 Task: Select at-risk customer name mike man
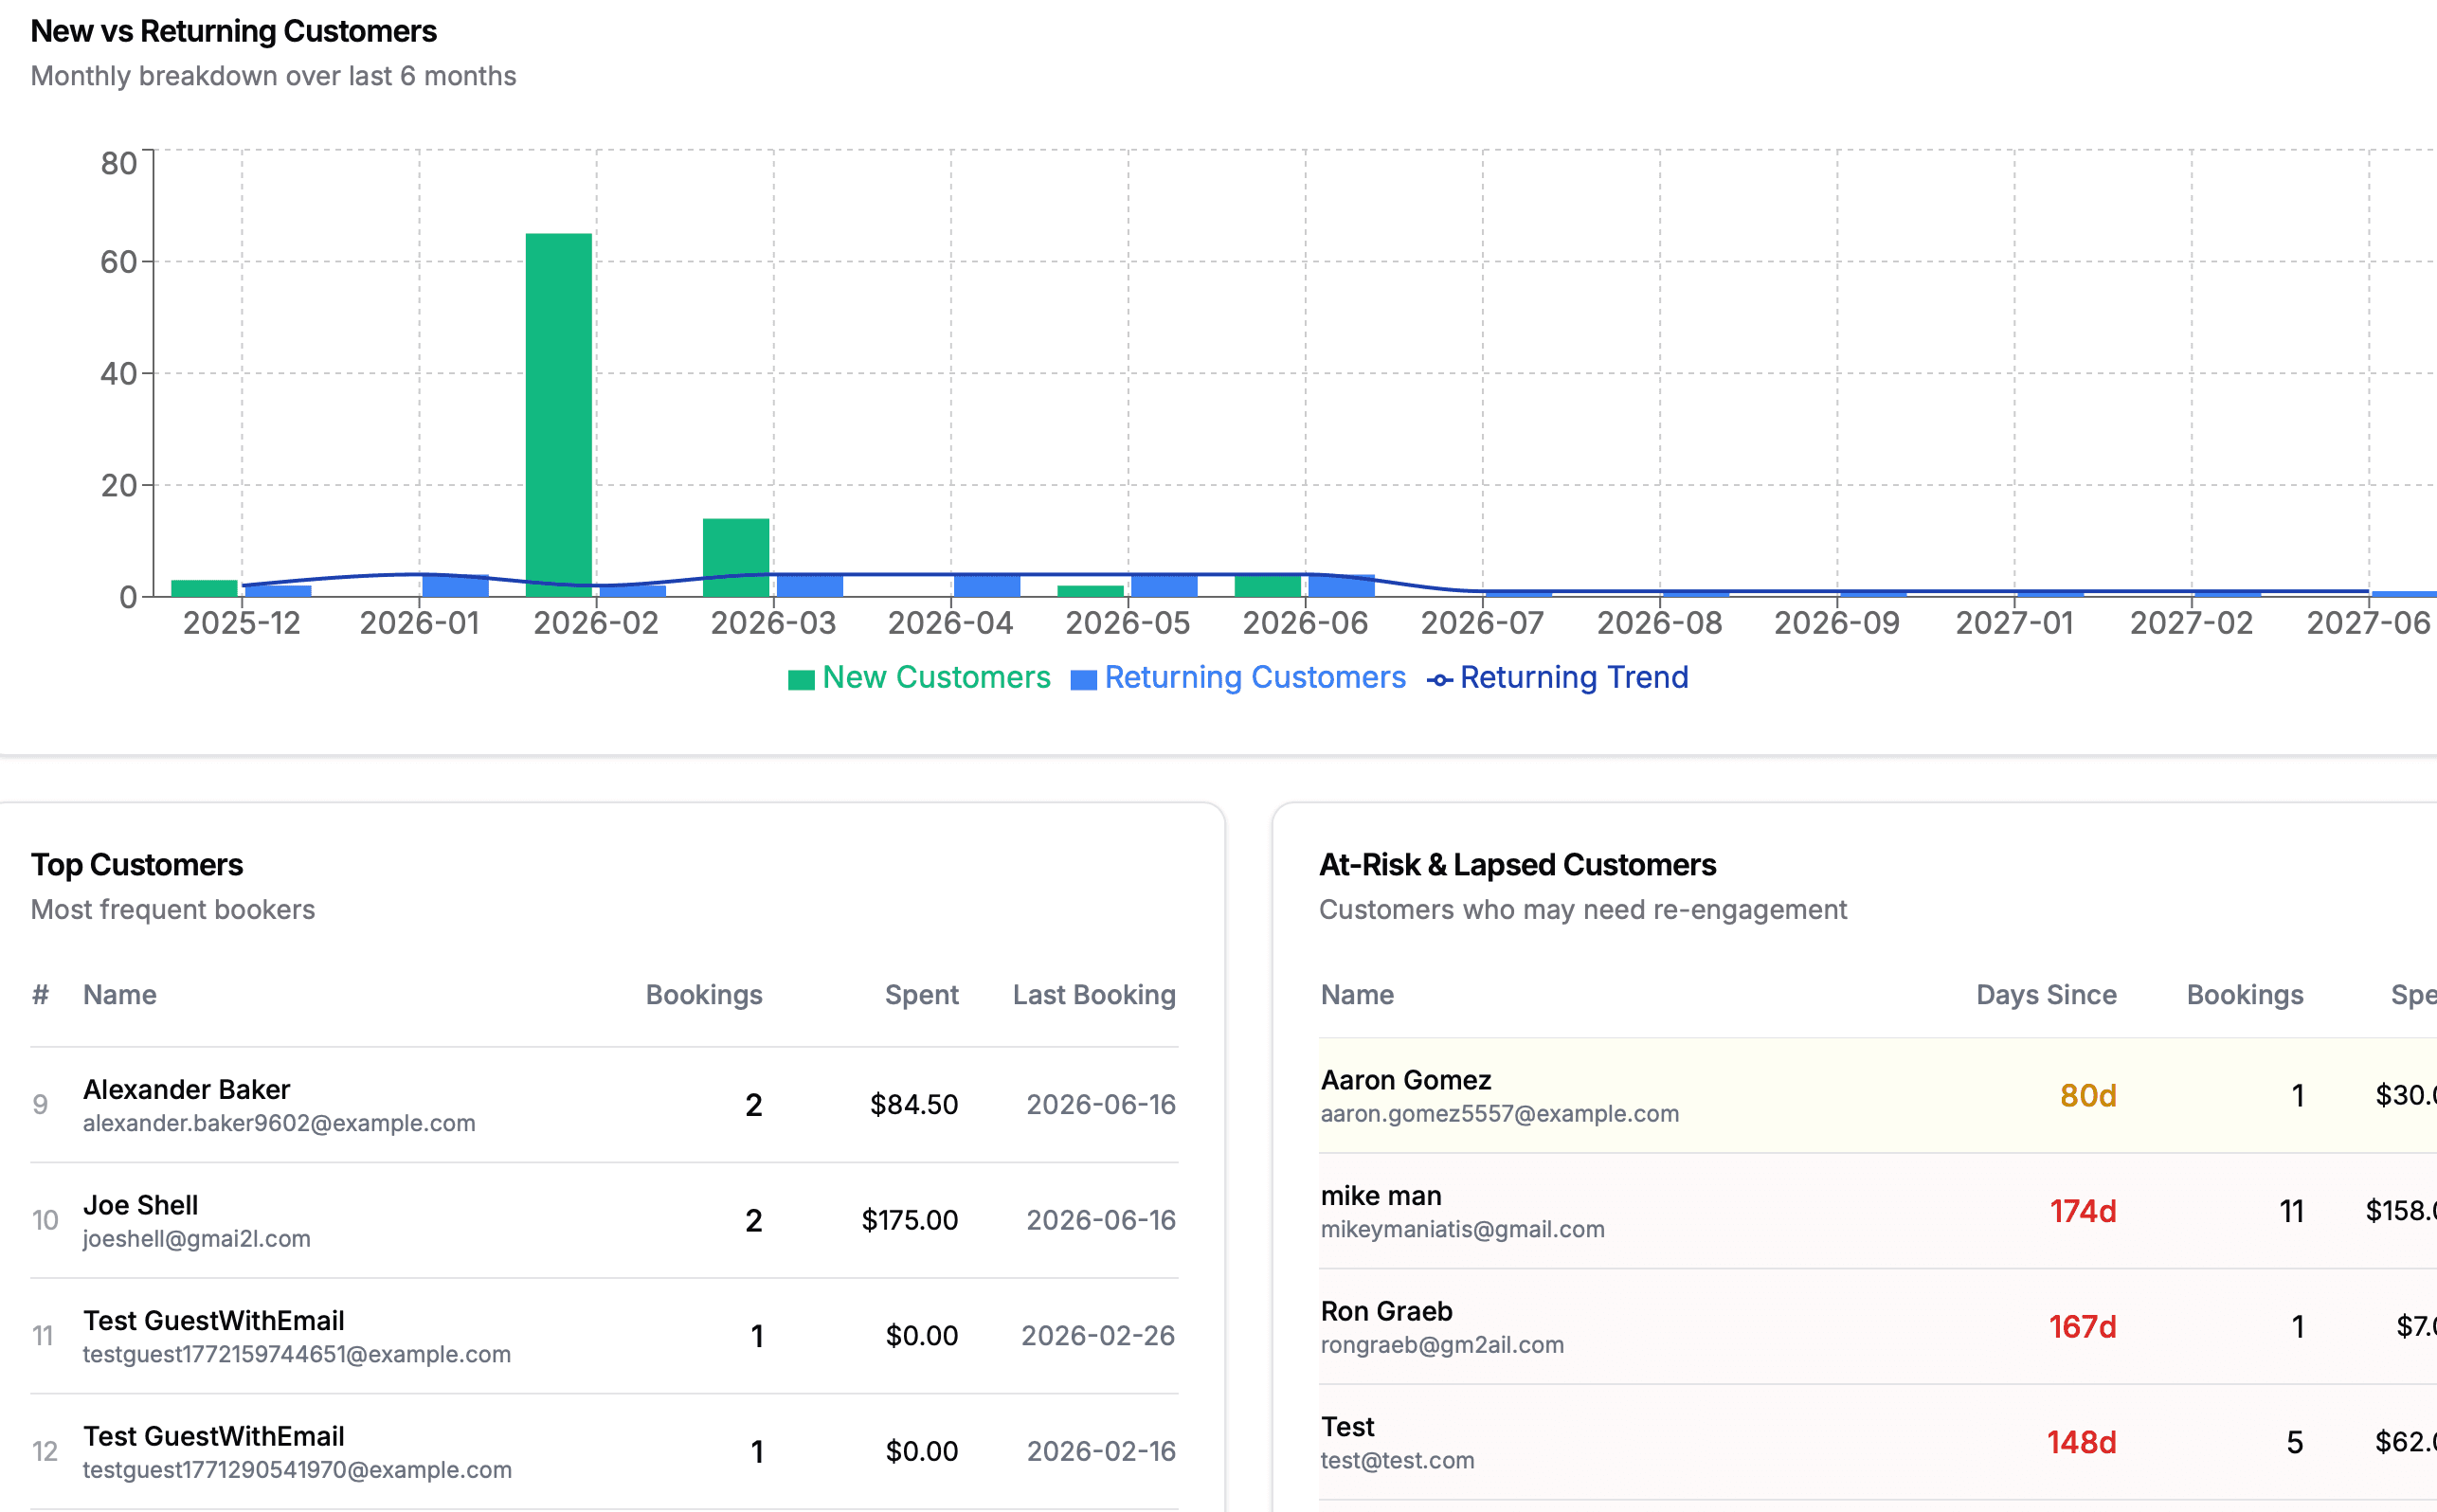(1381, 1196)
